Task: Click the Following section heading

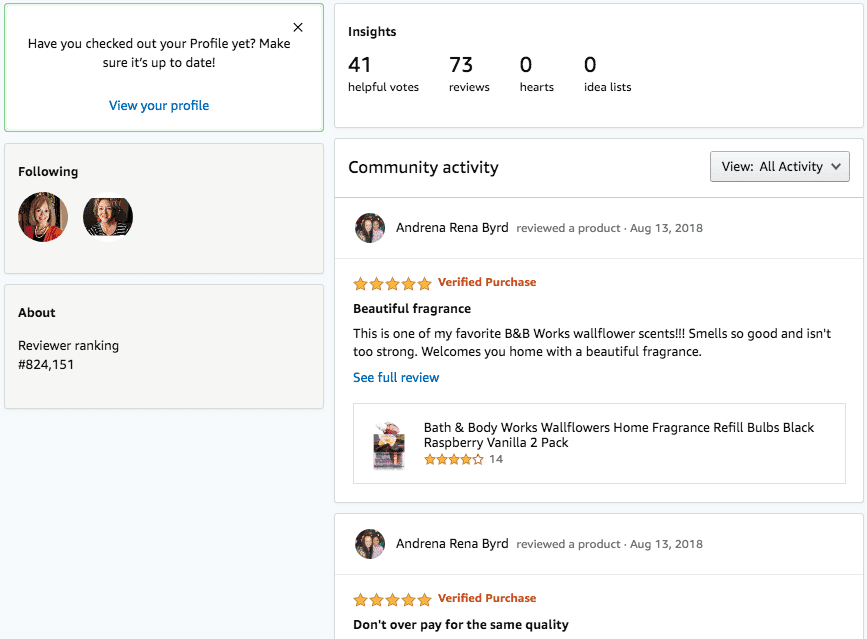Action: [x=48, y=172]
